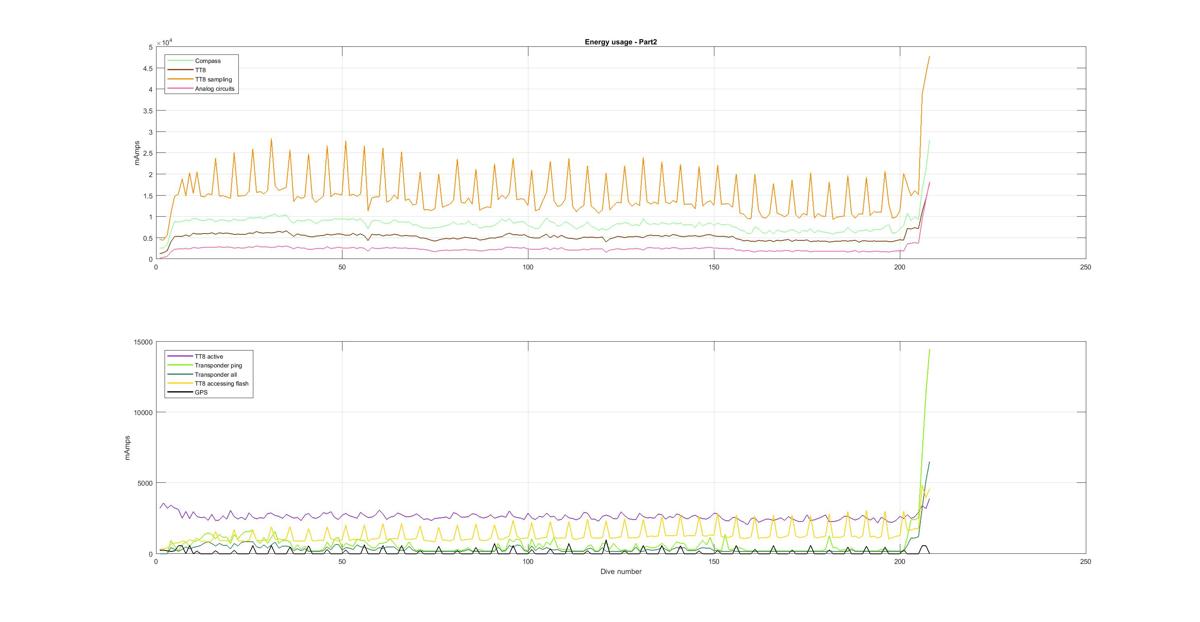The height and width of the screenshot is (622, 1200).
Task: Select the 'TT8 sampling' legend label
Action: tap(214, 79)
